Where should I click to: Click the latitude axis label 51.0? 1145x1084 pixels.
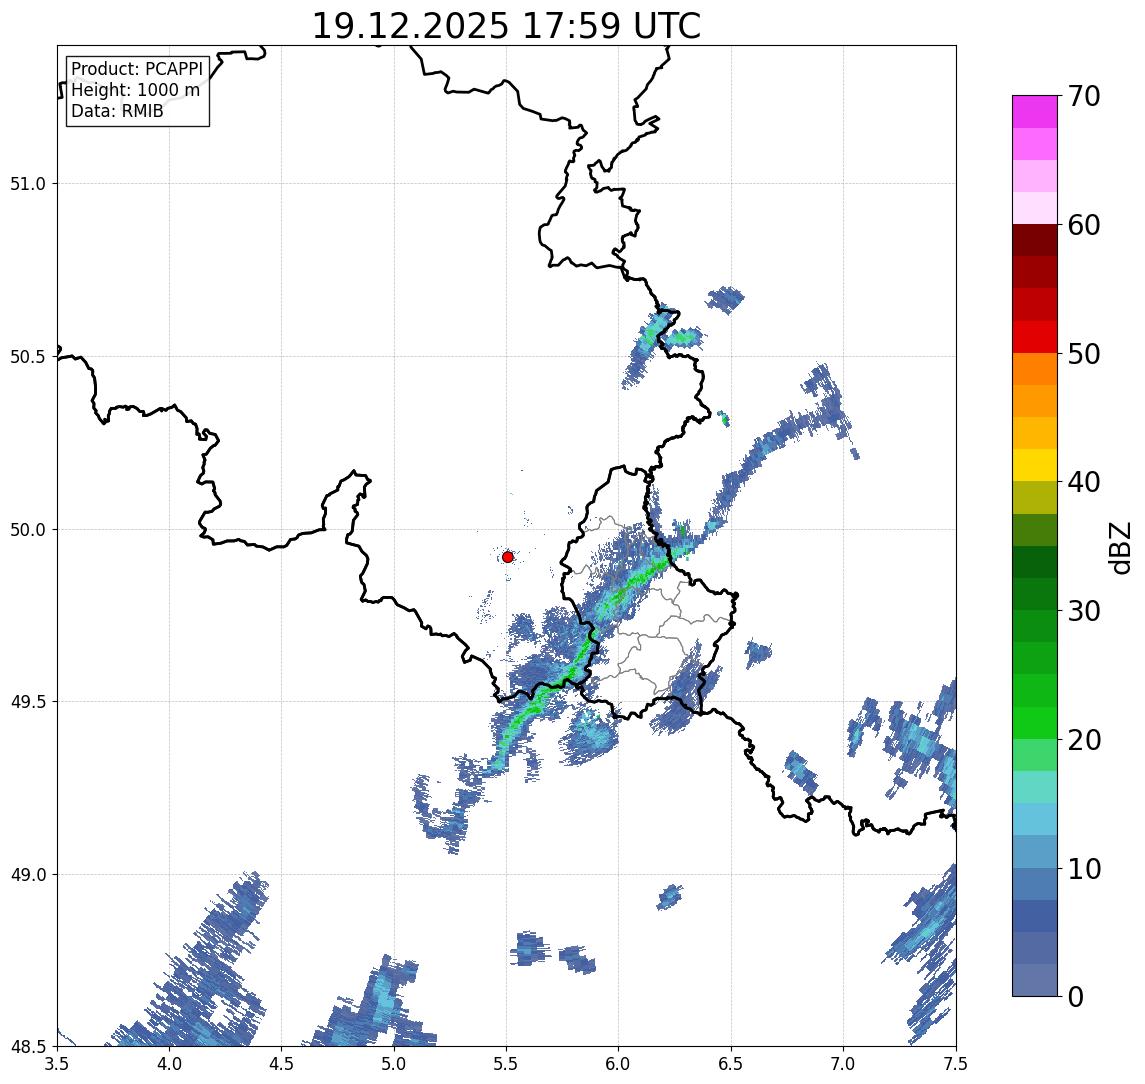click(x=28, y=184)
